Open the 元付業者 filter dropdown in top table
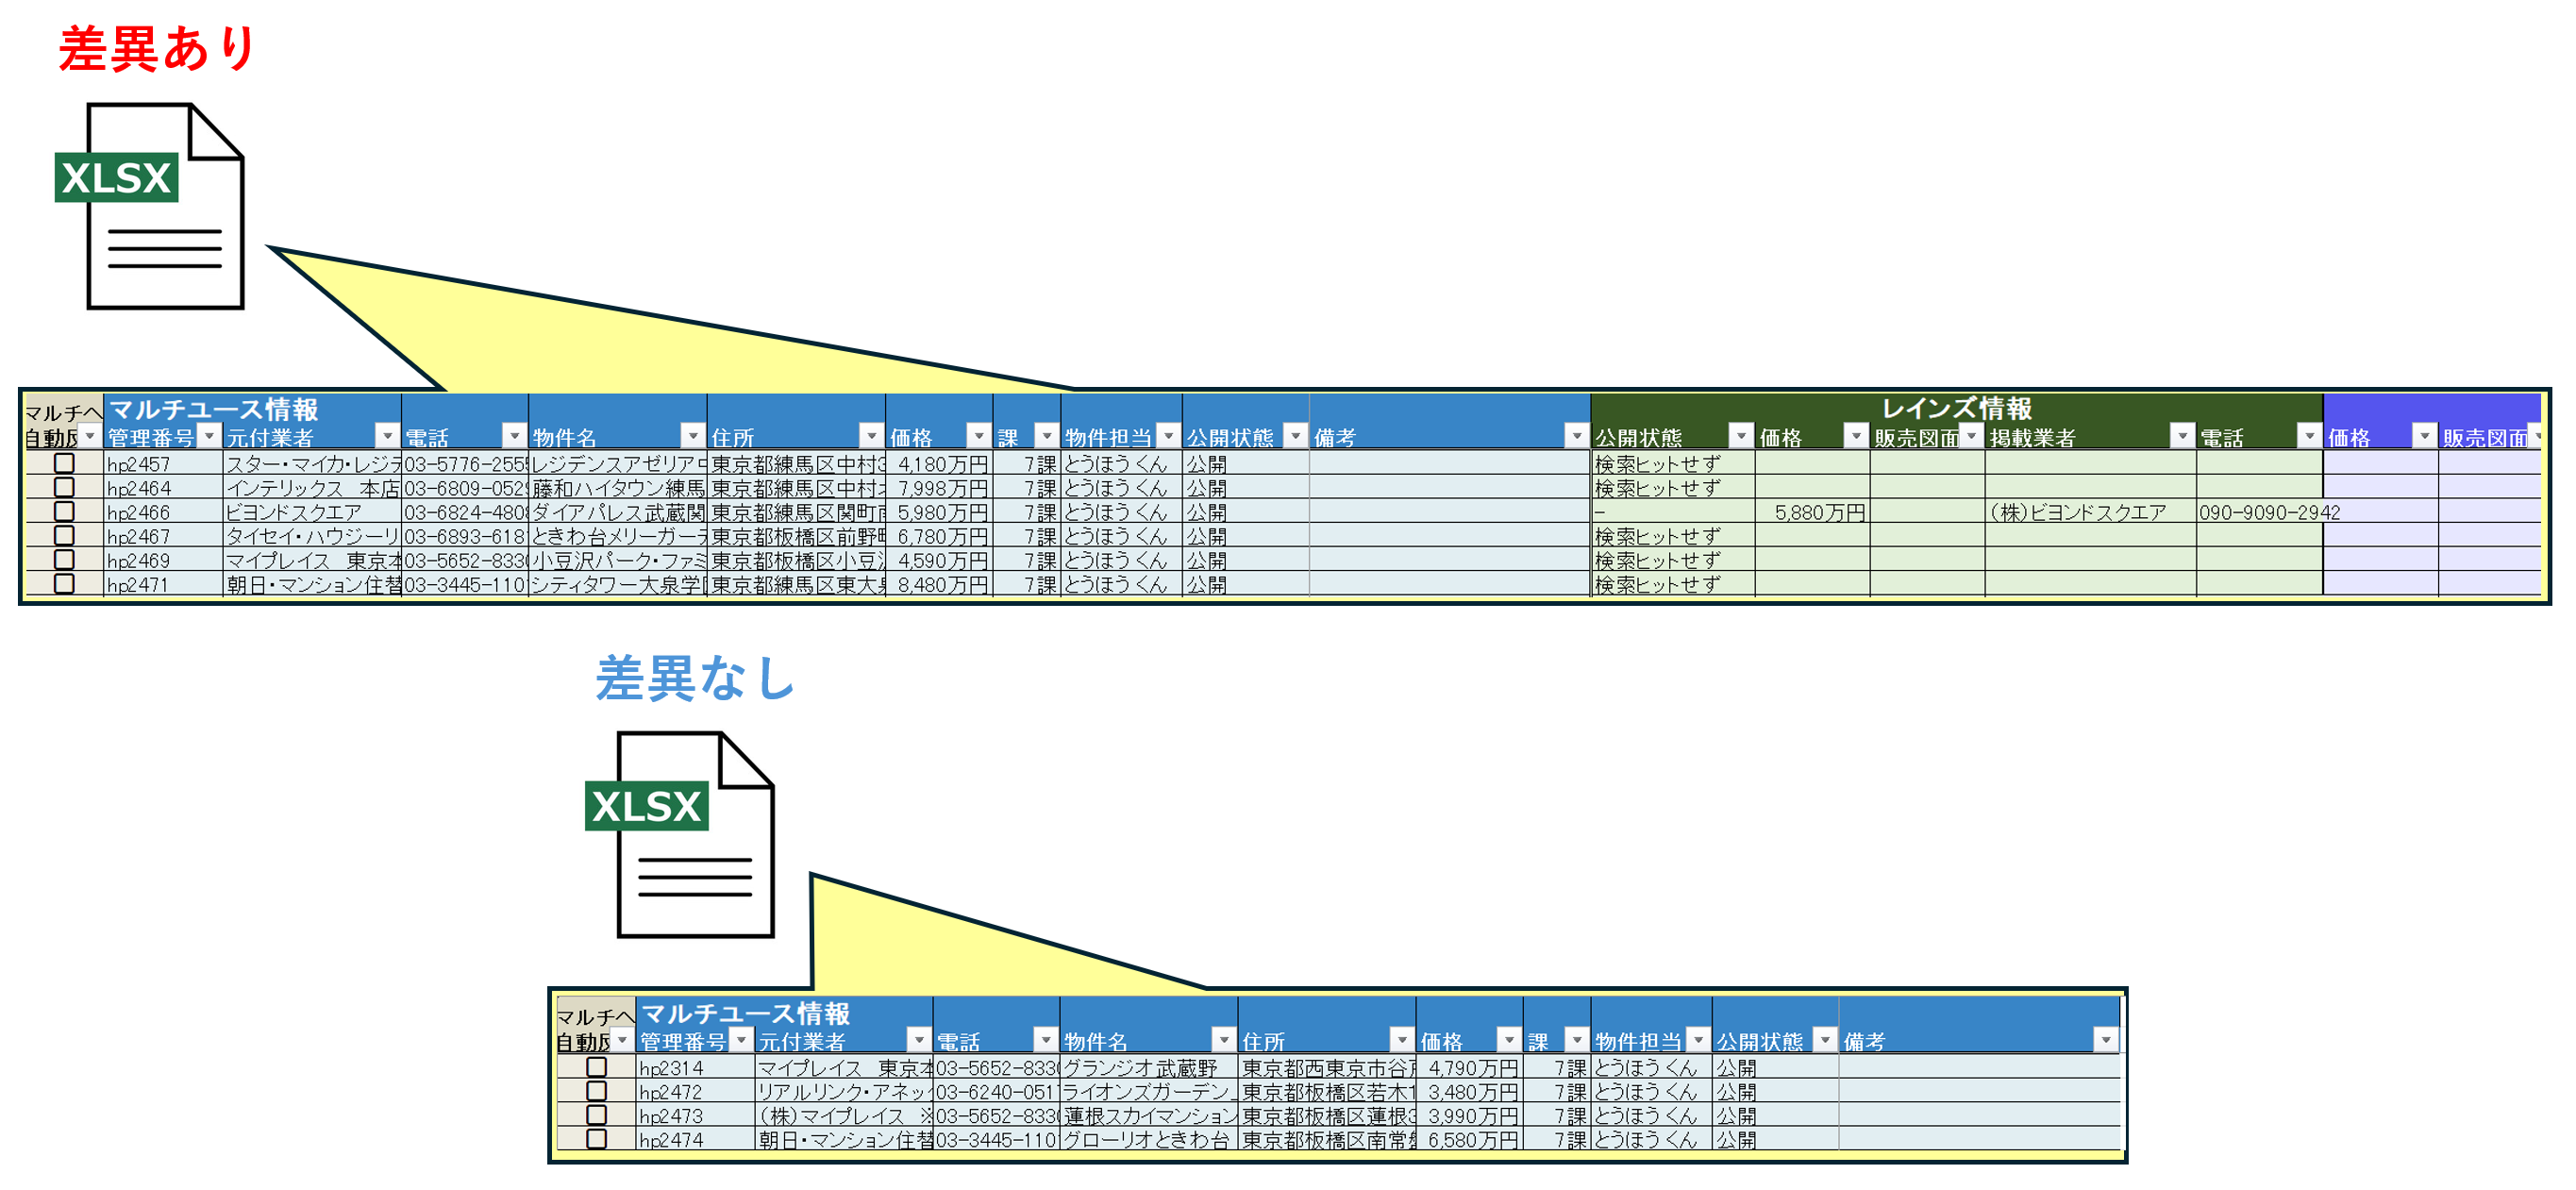 click(x=386, y=436)
